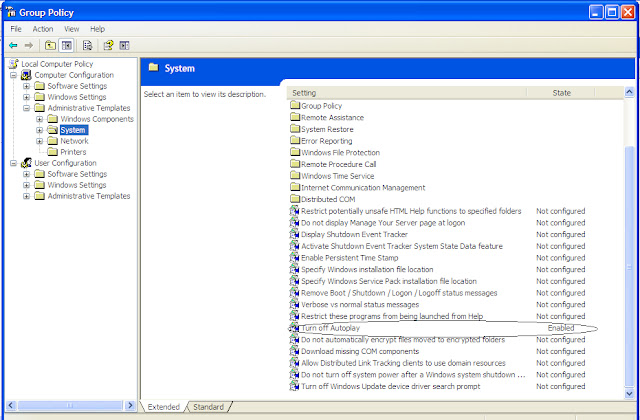This screenshot has height=420, width=640.
Task: Switch to the Standard tab
Action: (209, 407)
